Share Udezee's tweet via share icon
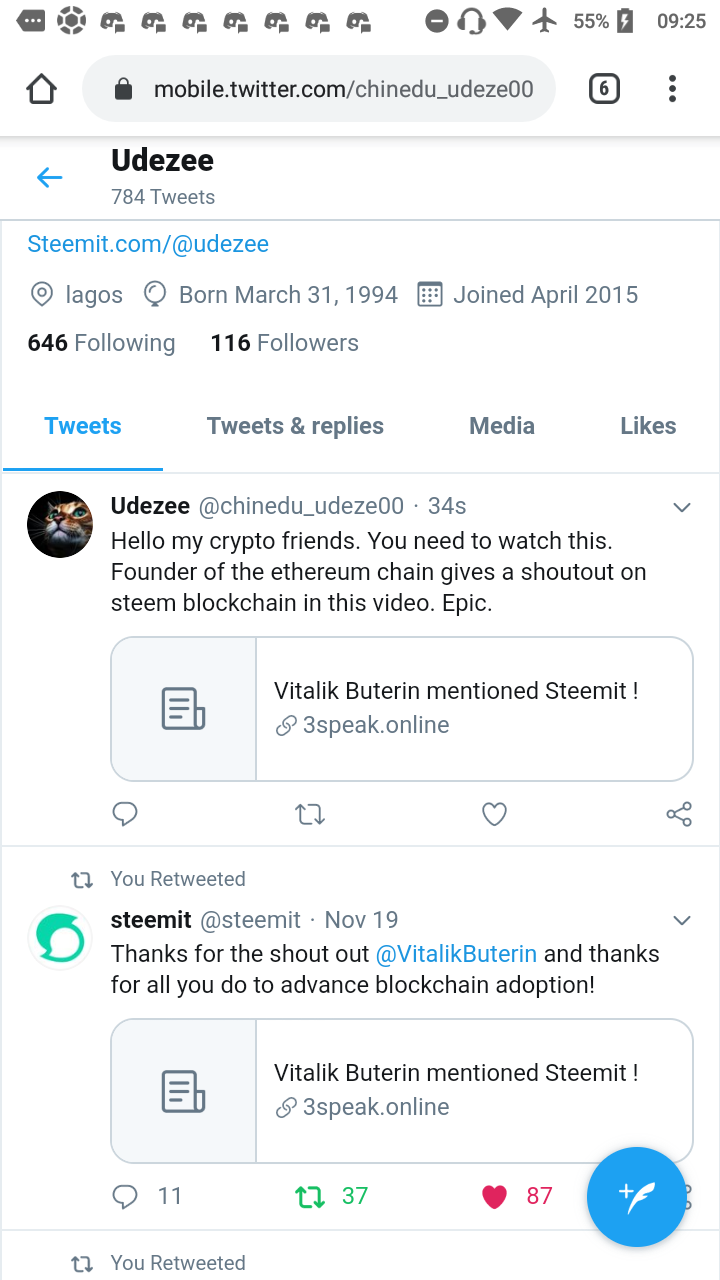720x1280 pixels. (679, 814)
